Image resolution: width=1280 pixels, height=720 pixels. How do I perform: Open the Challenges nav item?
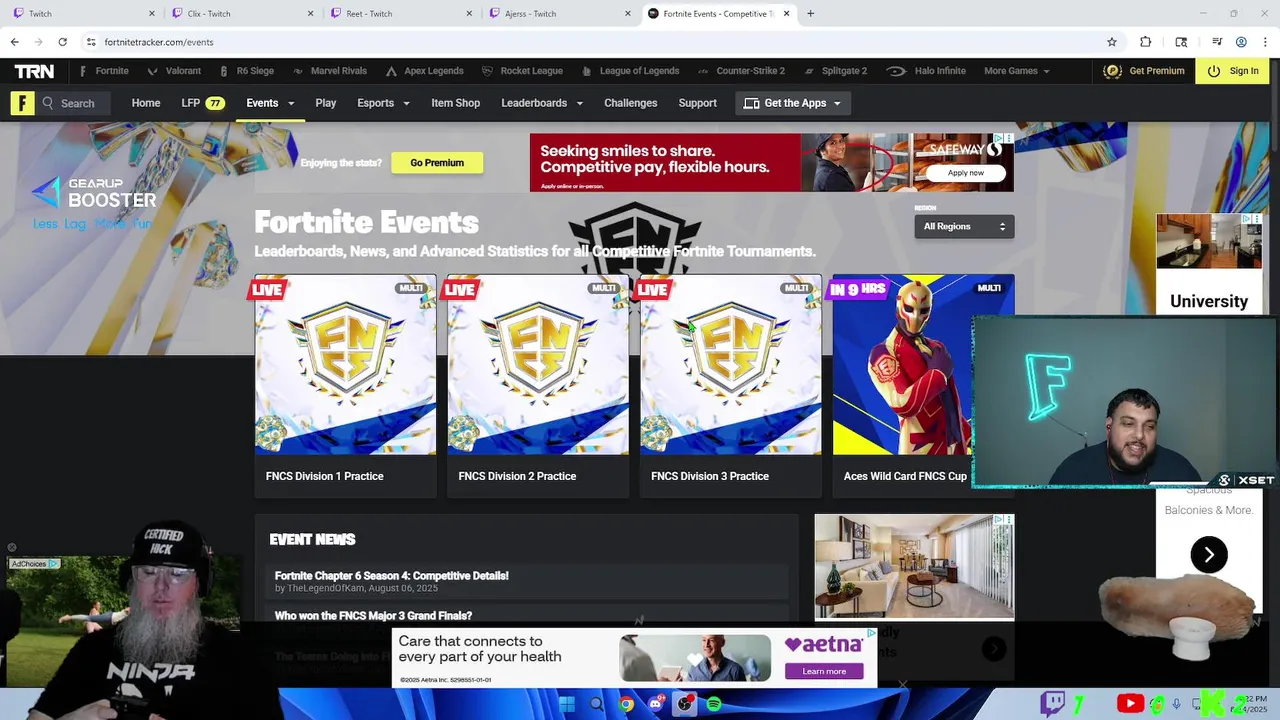tap(631, 103)
